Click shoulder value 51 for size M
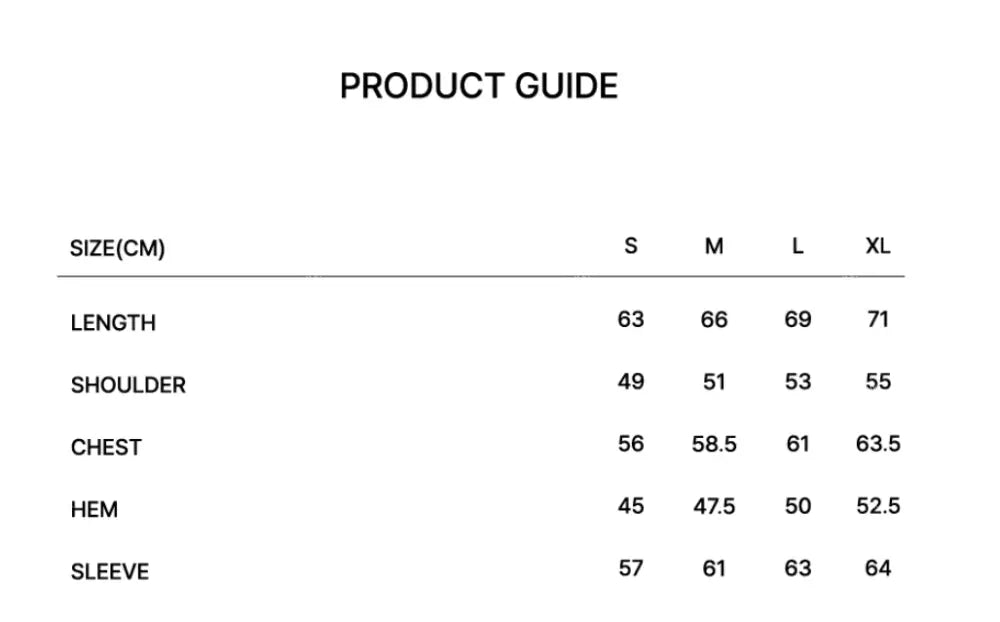Image resolution: width=1000 pixels, height=622 pixels. click(x=714, y=382)
